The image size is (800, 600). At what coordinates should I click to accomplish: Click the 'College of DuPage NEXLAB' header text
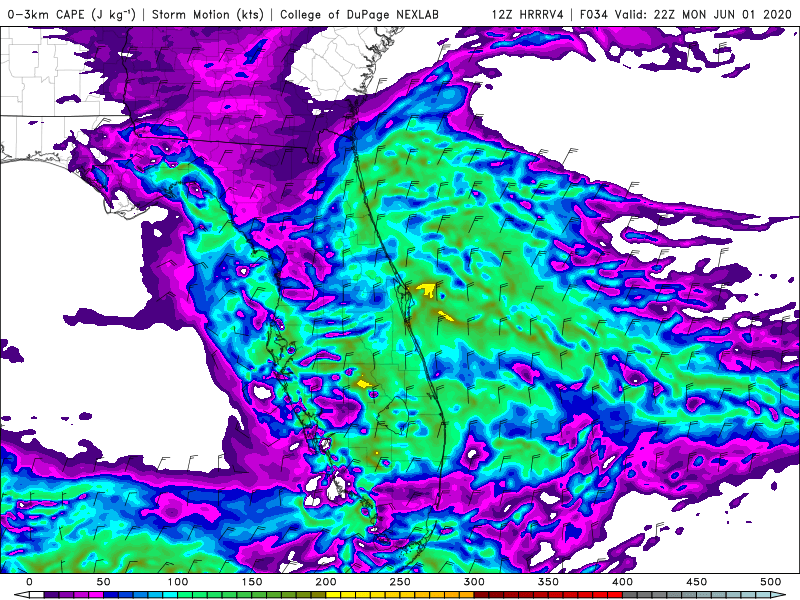tap(359, 14)
